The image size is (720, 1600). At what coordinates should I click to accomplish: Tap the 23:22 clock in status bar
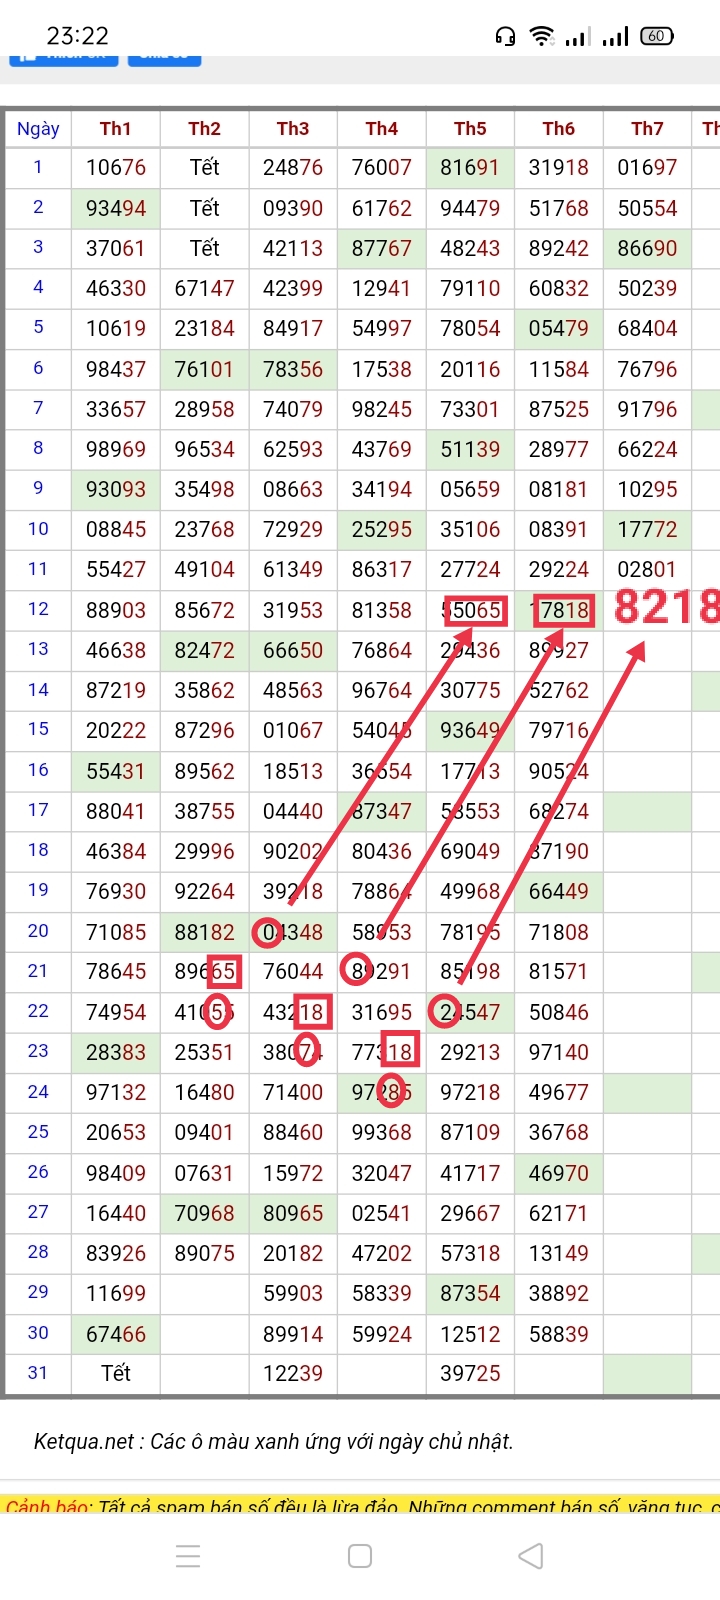tap(77, 36)
